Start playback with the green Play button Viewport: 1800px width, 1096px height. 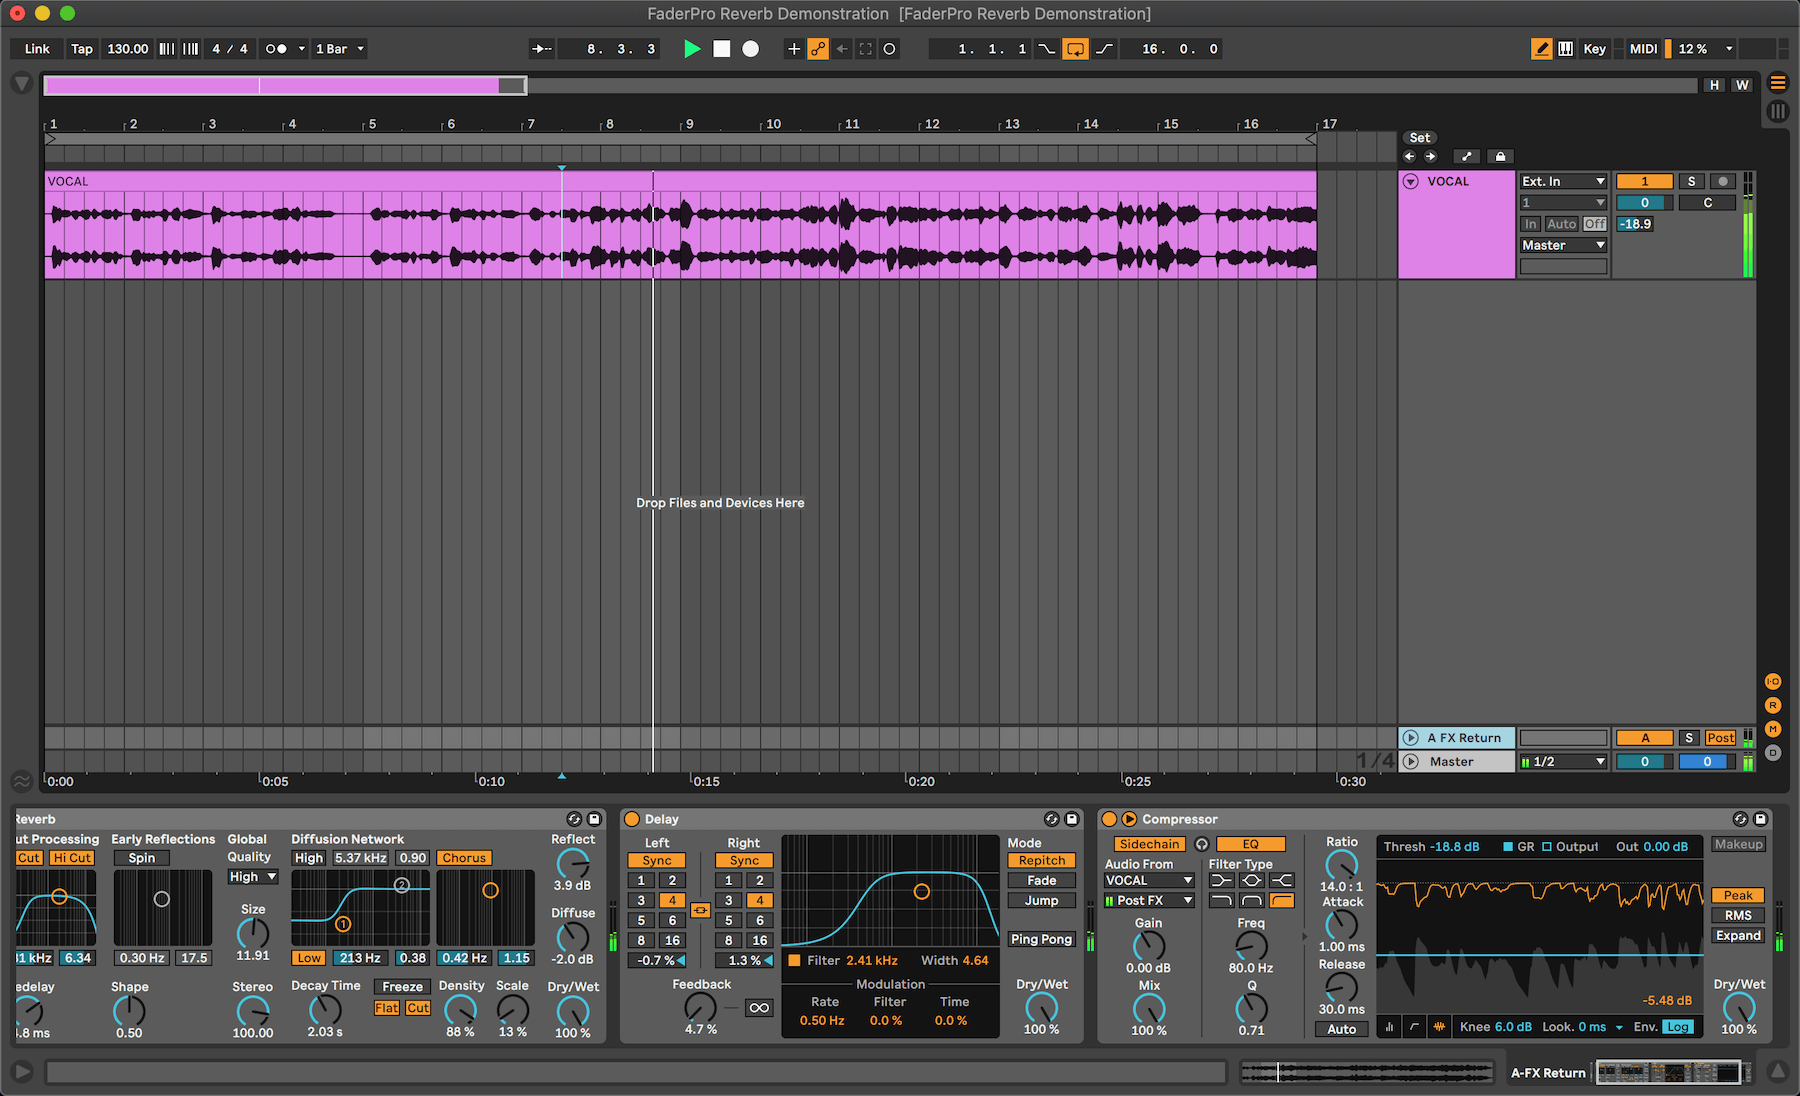tap(692, 49)
